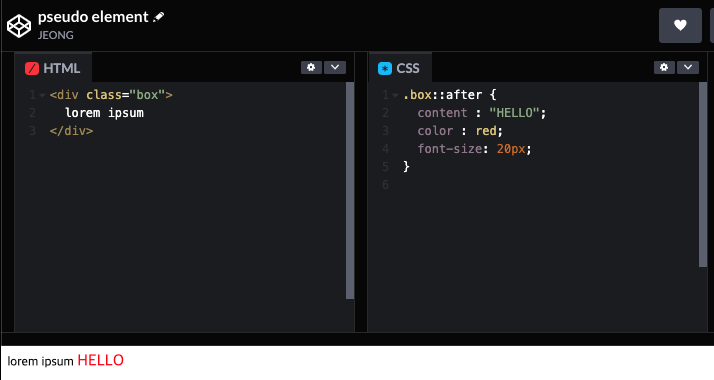Viewport: 714px width, 380px height.
Task: Collapse HTML line 1 fold arrow
Action: 42,95
